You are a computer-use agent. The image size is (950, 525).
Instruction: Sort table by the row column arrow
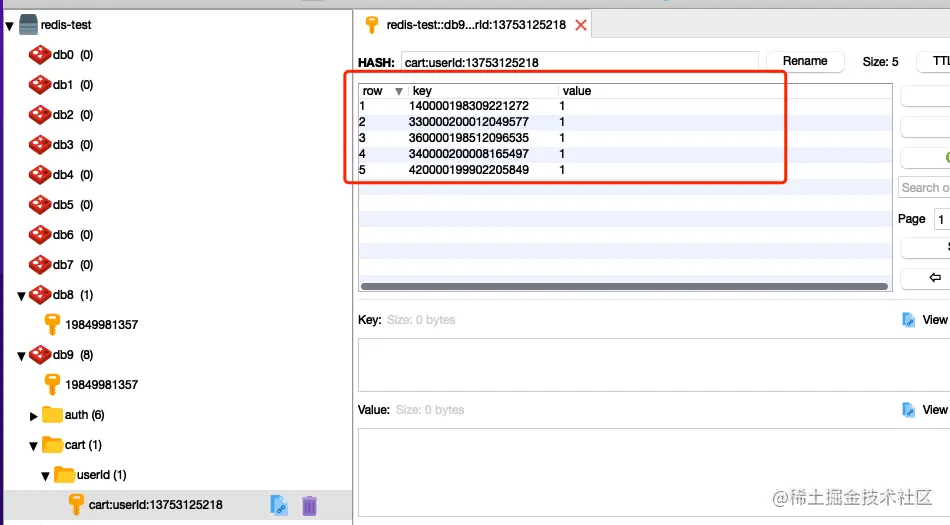tap(399, 91)
